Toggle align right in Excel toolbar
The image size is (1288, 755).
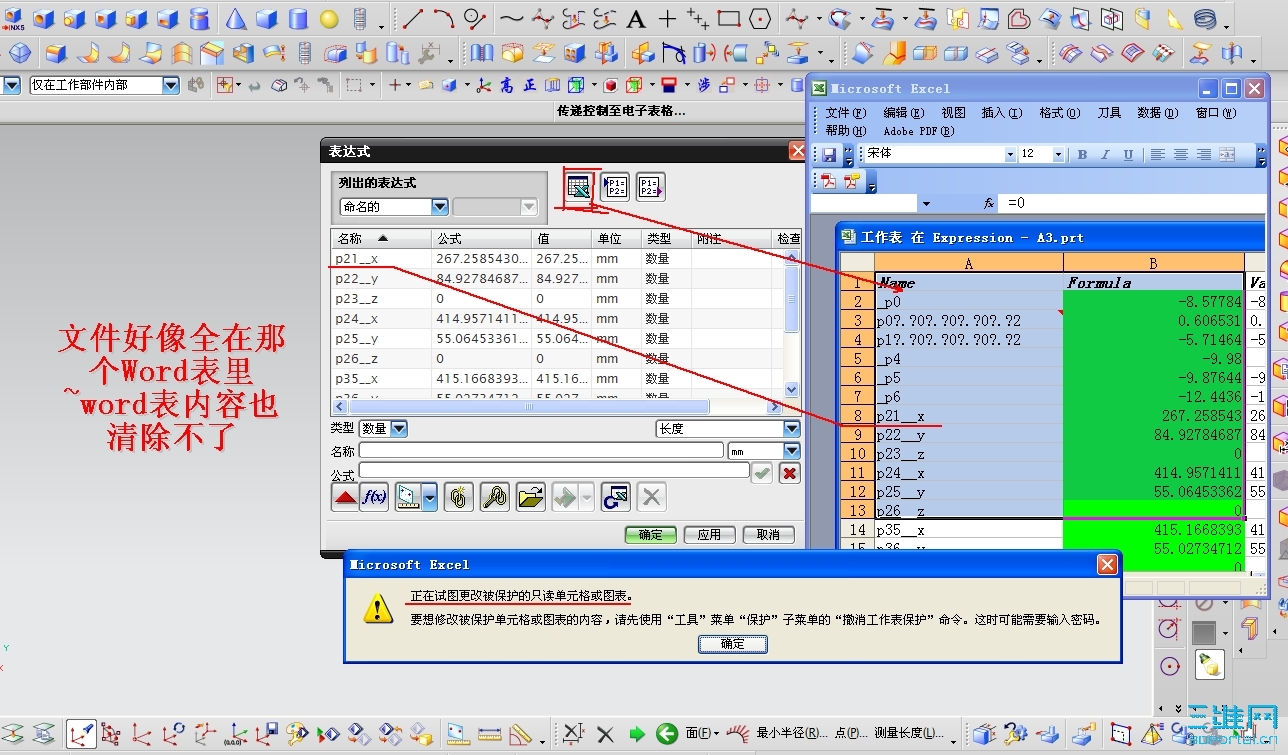click(x=1204, y=155)
